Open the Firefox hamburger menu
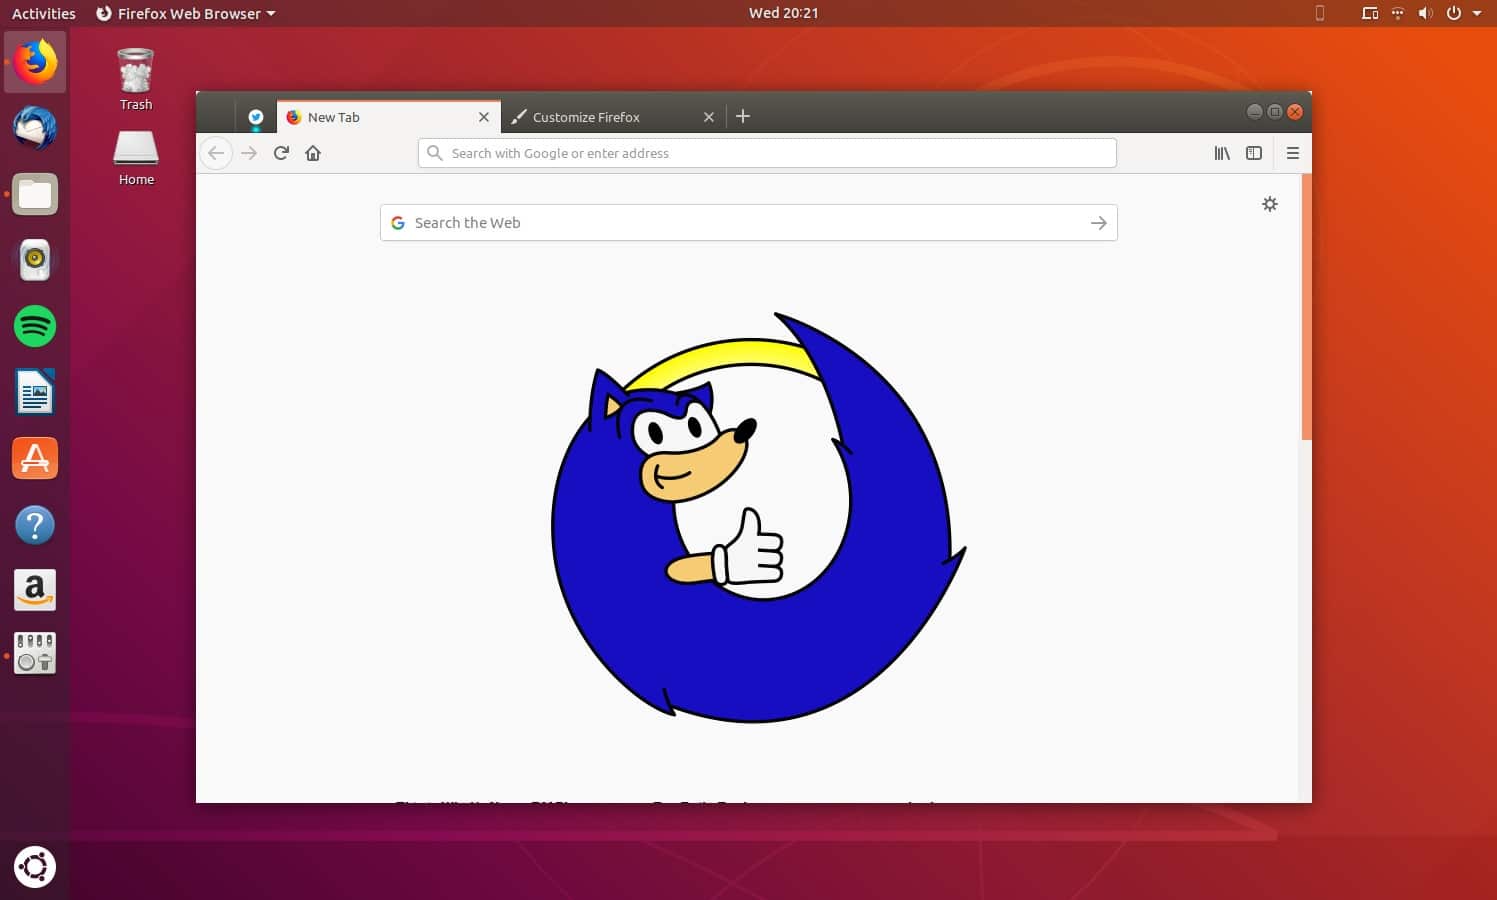The image size is (1497, 900). tap(1293, 153)
